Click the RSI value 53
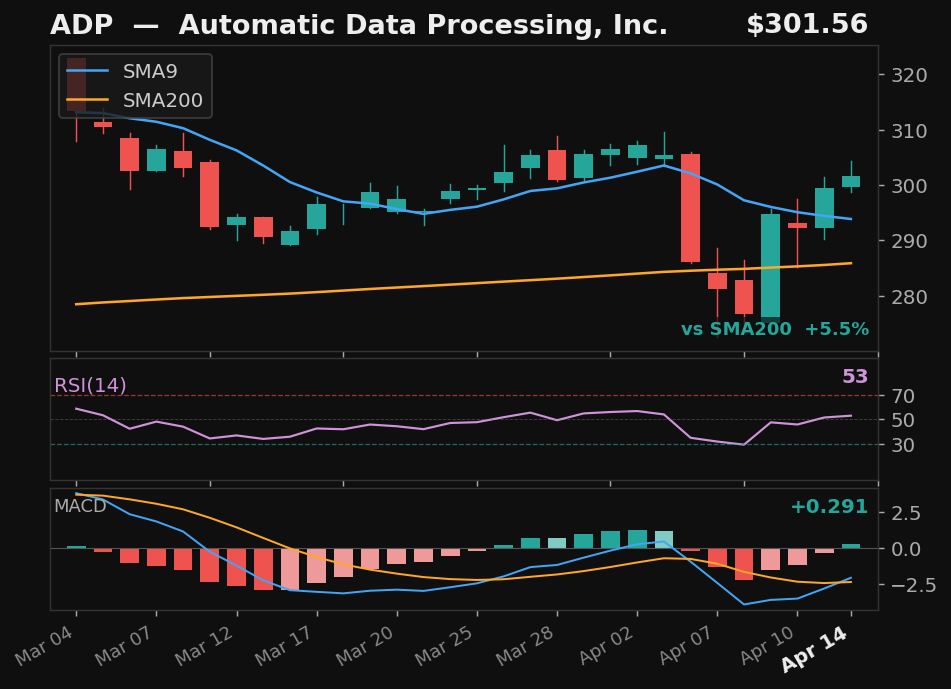The height and width of the screenshot is (689, 951). [855, 377]
